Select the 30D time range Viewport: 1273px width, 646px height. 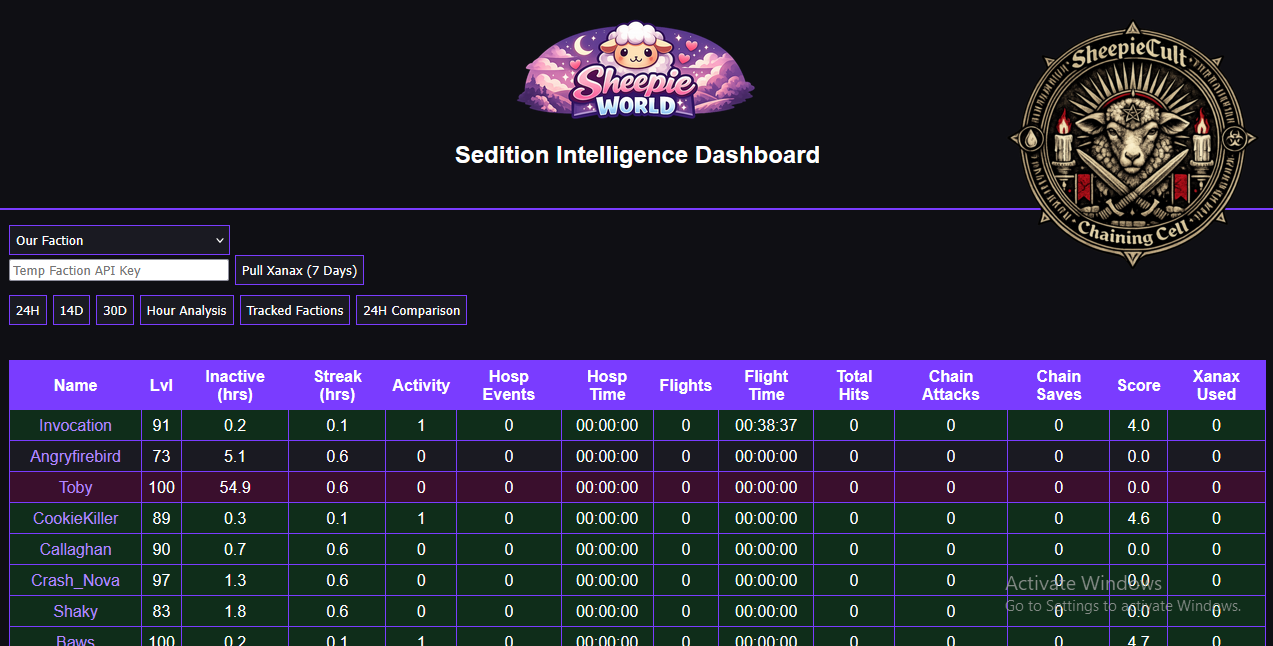click(x=115, y=310)
